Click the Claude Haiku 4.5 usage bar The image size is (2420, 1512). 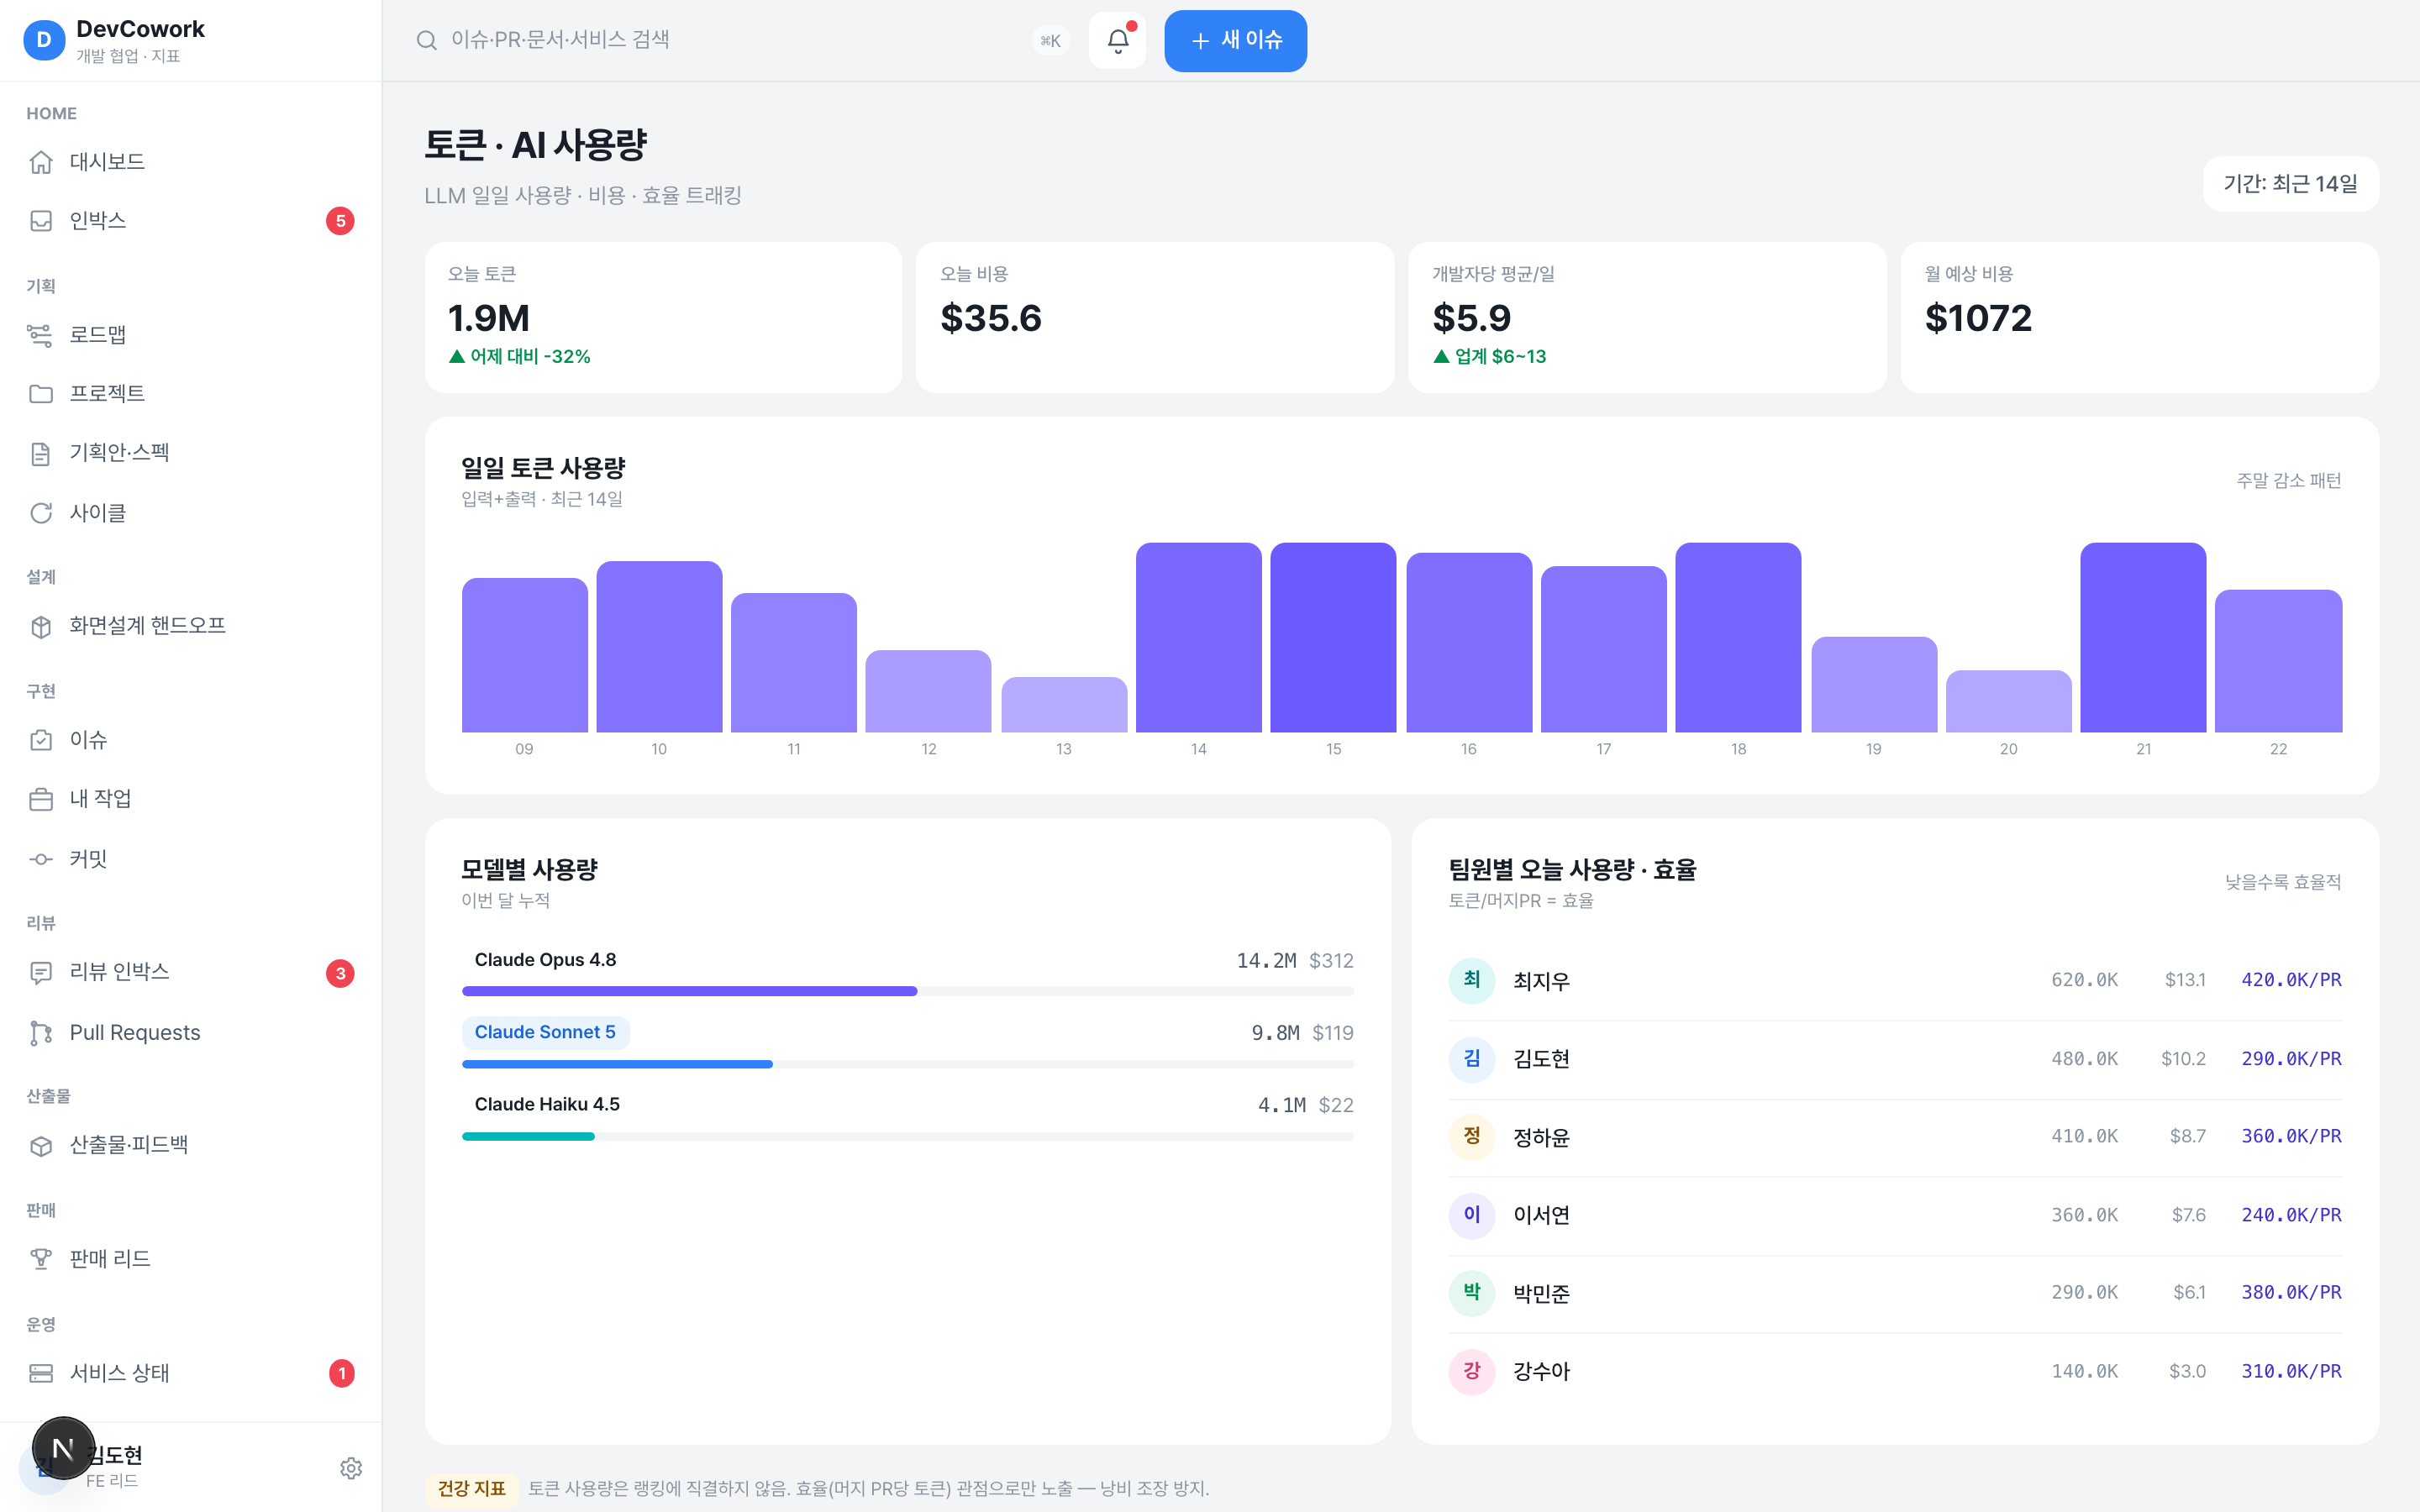pyautogui.click(x=908, y=1136)
